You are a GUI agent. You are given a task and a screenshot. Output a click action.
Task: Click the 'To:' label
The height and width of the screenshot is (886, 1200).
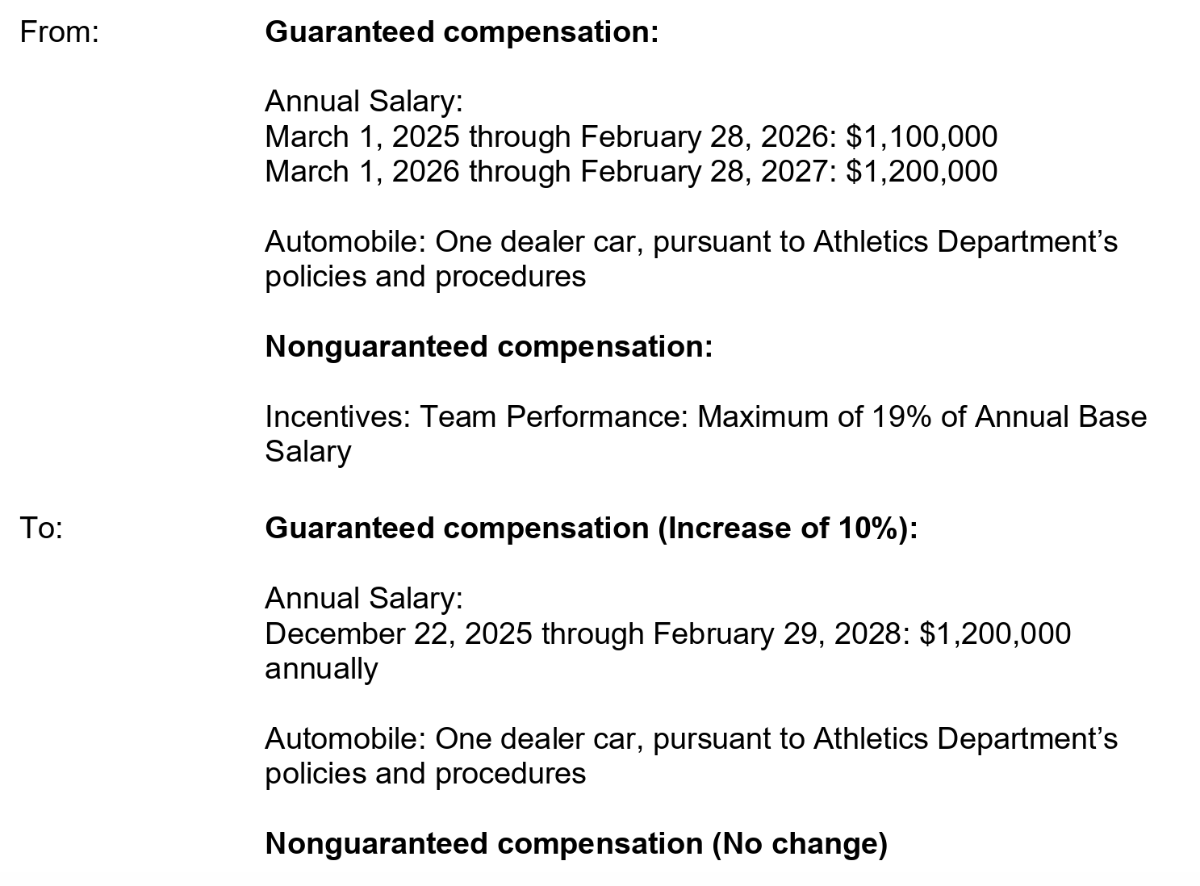[42, 528]
